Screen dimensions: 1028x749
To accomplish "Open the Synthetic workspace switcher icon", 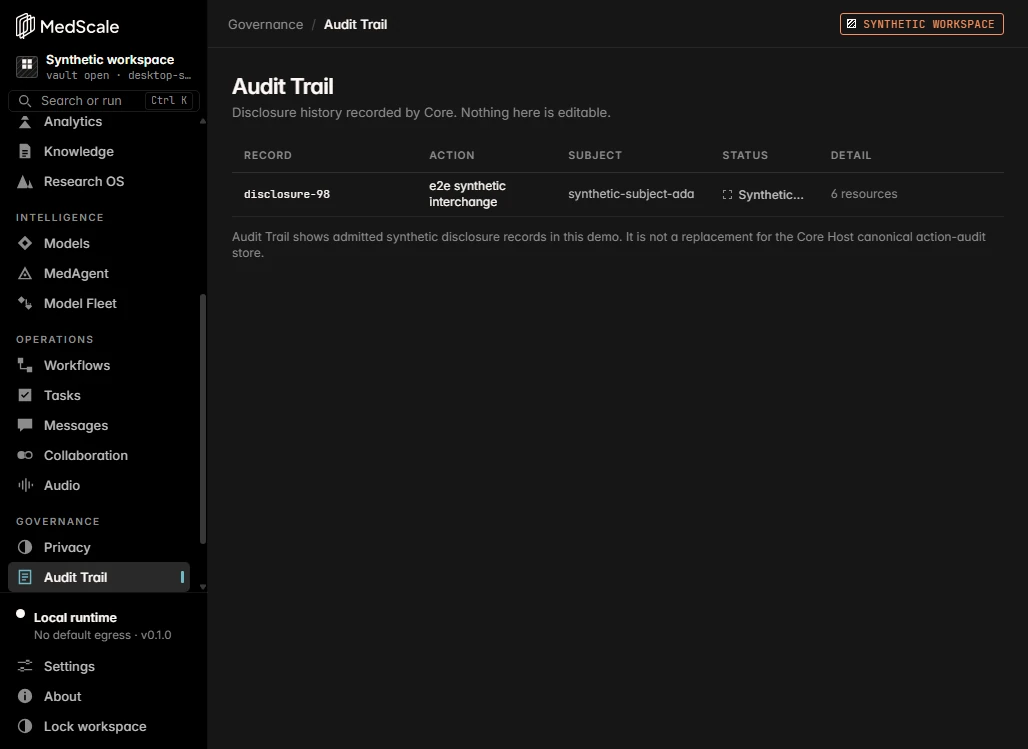I will click(27, 66).
